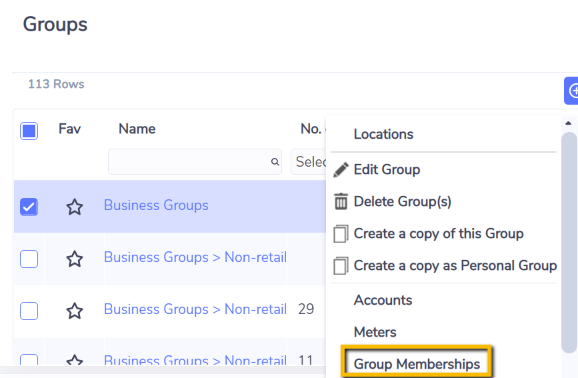Screen dimensions: 578x378
Task: Open the Select dropdown under No. column
Action: pyautogui.click(x=308, y=162)
